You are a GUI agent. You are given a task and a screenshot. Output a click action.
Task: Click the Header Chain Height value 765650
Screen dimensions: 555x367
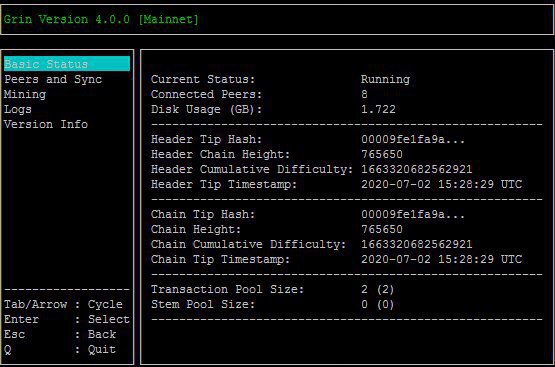point(382,154)
